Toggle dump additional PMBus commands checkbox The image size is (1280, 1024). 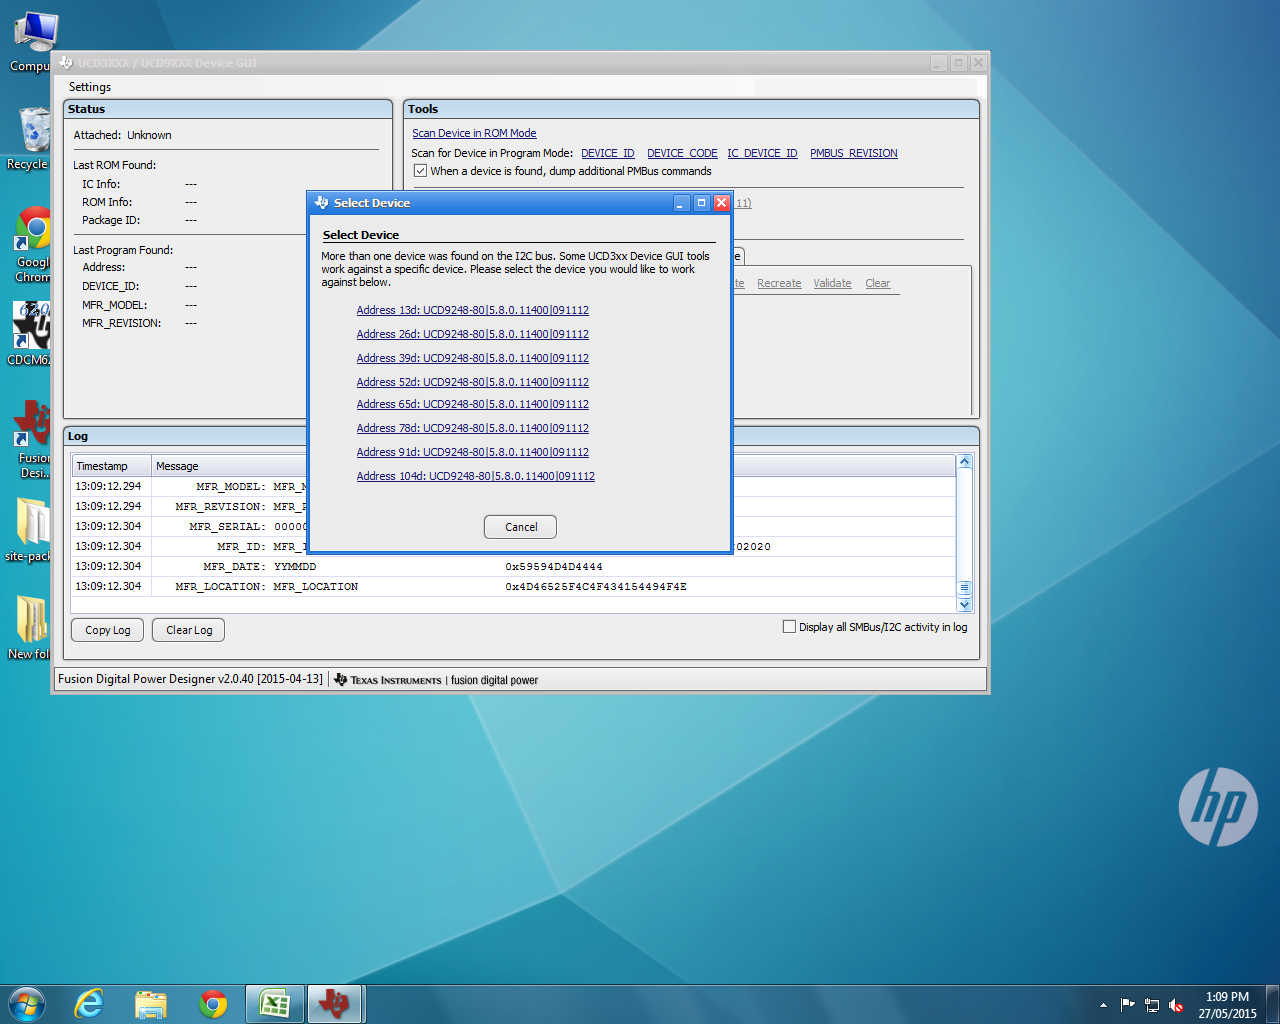421,171
